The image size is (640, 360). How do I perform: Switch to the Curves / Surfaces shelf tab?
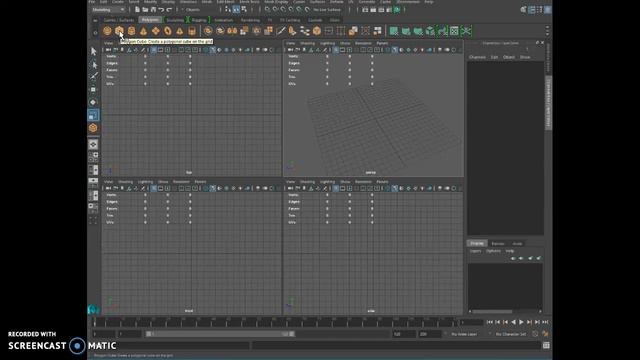(118, 20)
